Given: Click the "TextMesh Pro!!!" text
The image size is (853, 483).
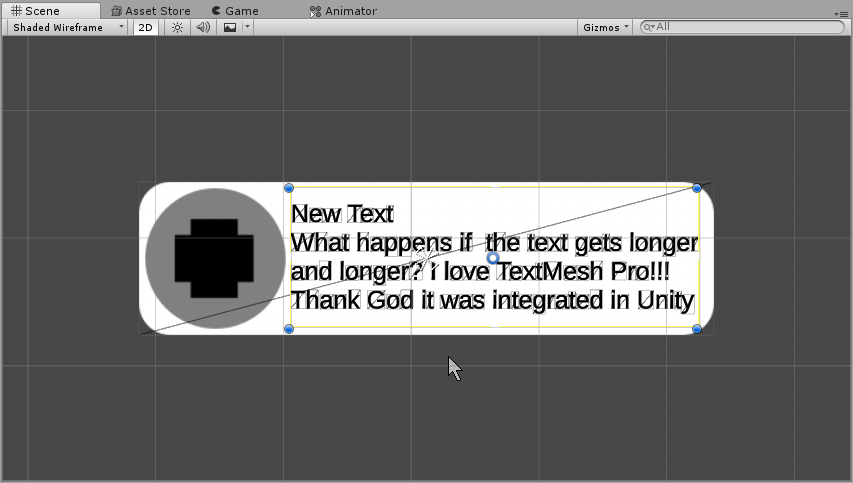Looking at the screenshot, I should [x=583, y=271].
